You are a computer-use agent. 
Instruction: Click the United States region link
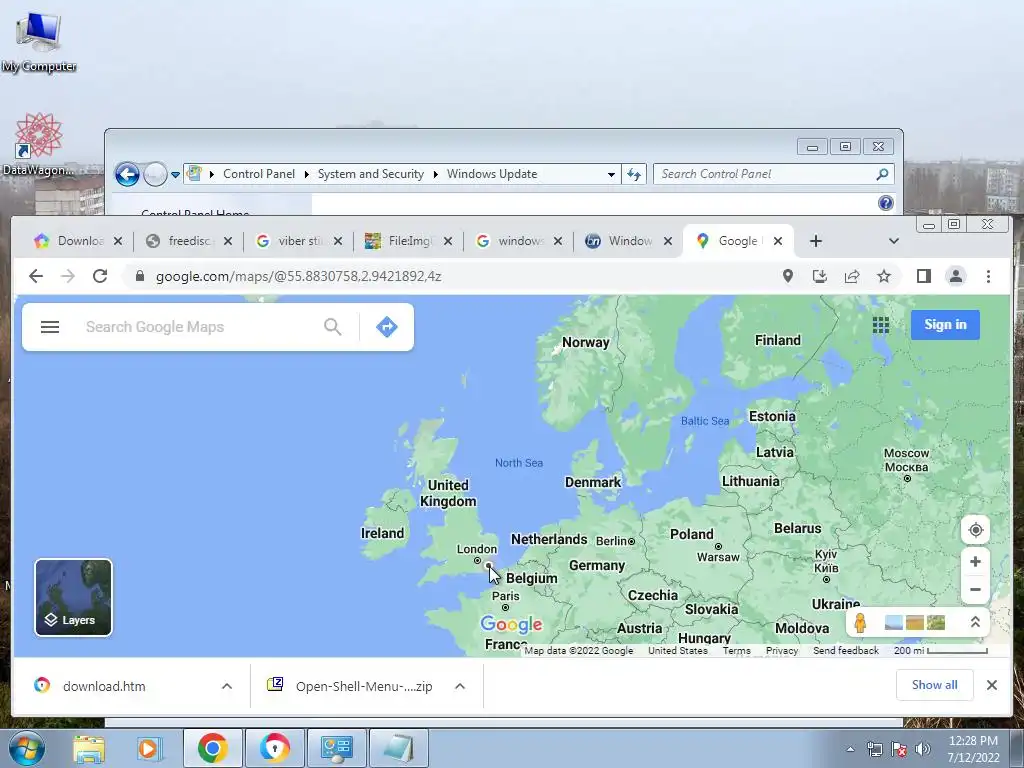[677, 650]
